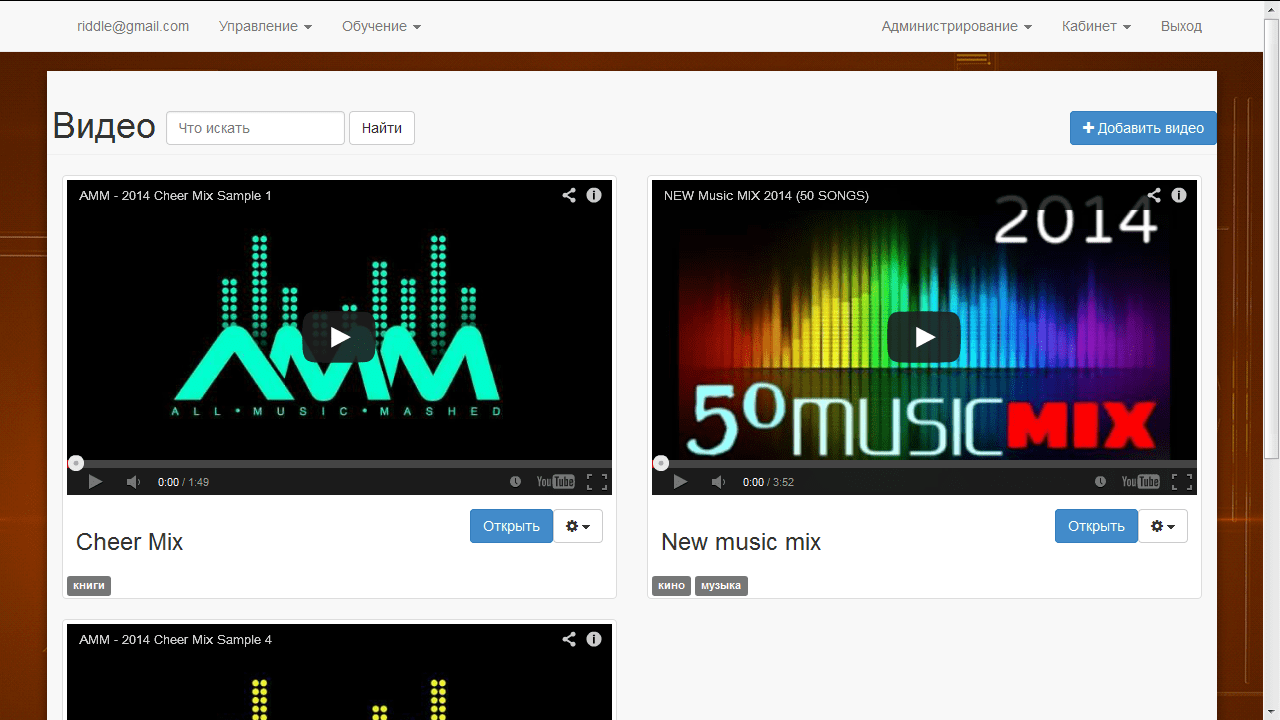Click the Найти search button
The width and height of the screenshot is (1280, 720).
click(382, 128)
